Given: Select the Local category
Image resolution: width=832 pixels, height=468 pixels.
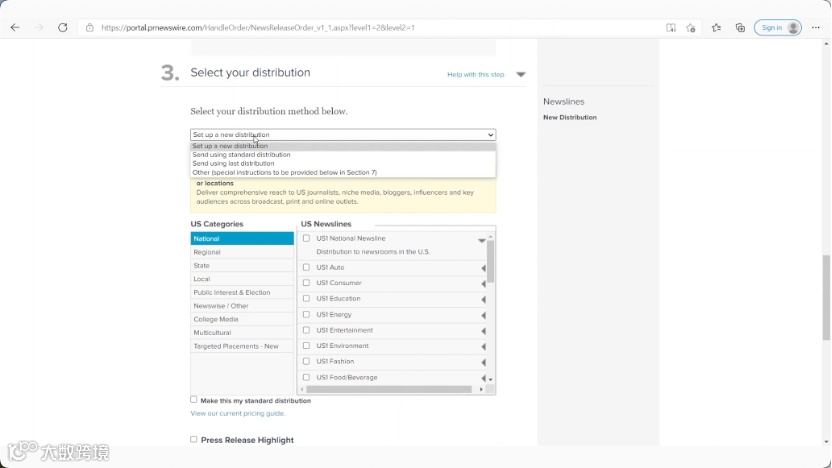Looking at the screenshot, I should tap(242, 279).
